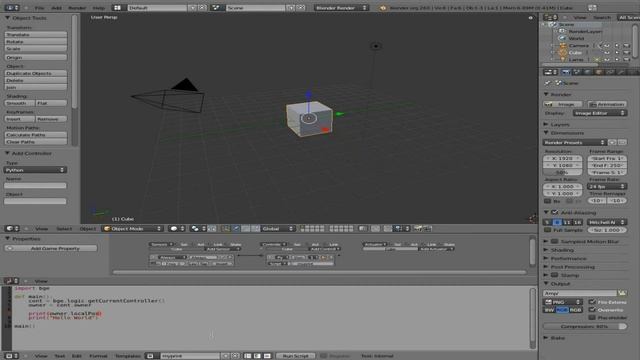Toggle the Overwrite checkbox
This screenshot has width=640, height=360.
(592, 309)
